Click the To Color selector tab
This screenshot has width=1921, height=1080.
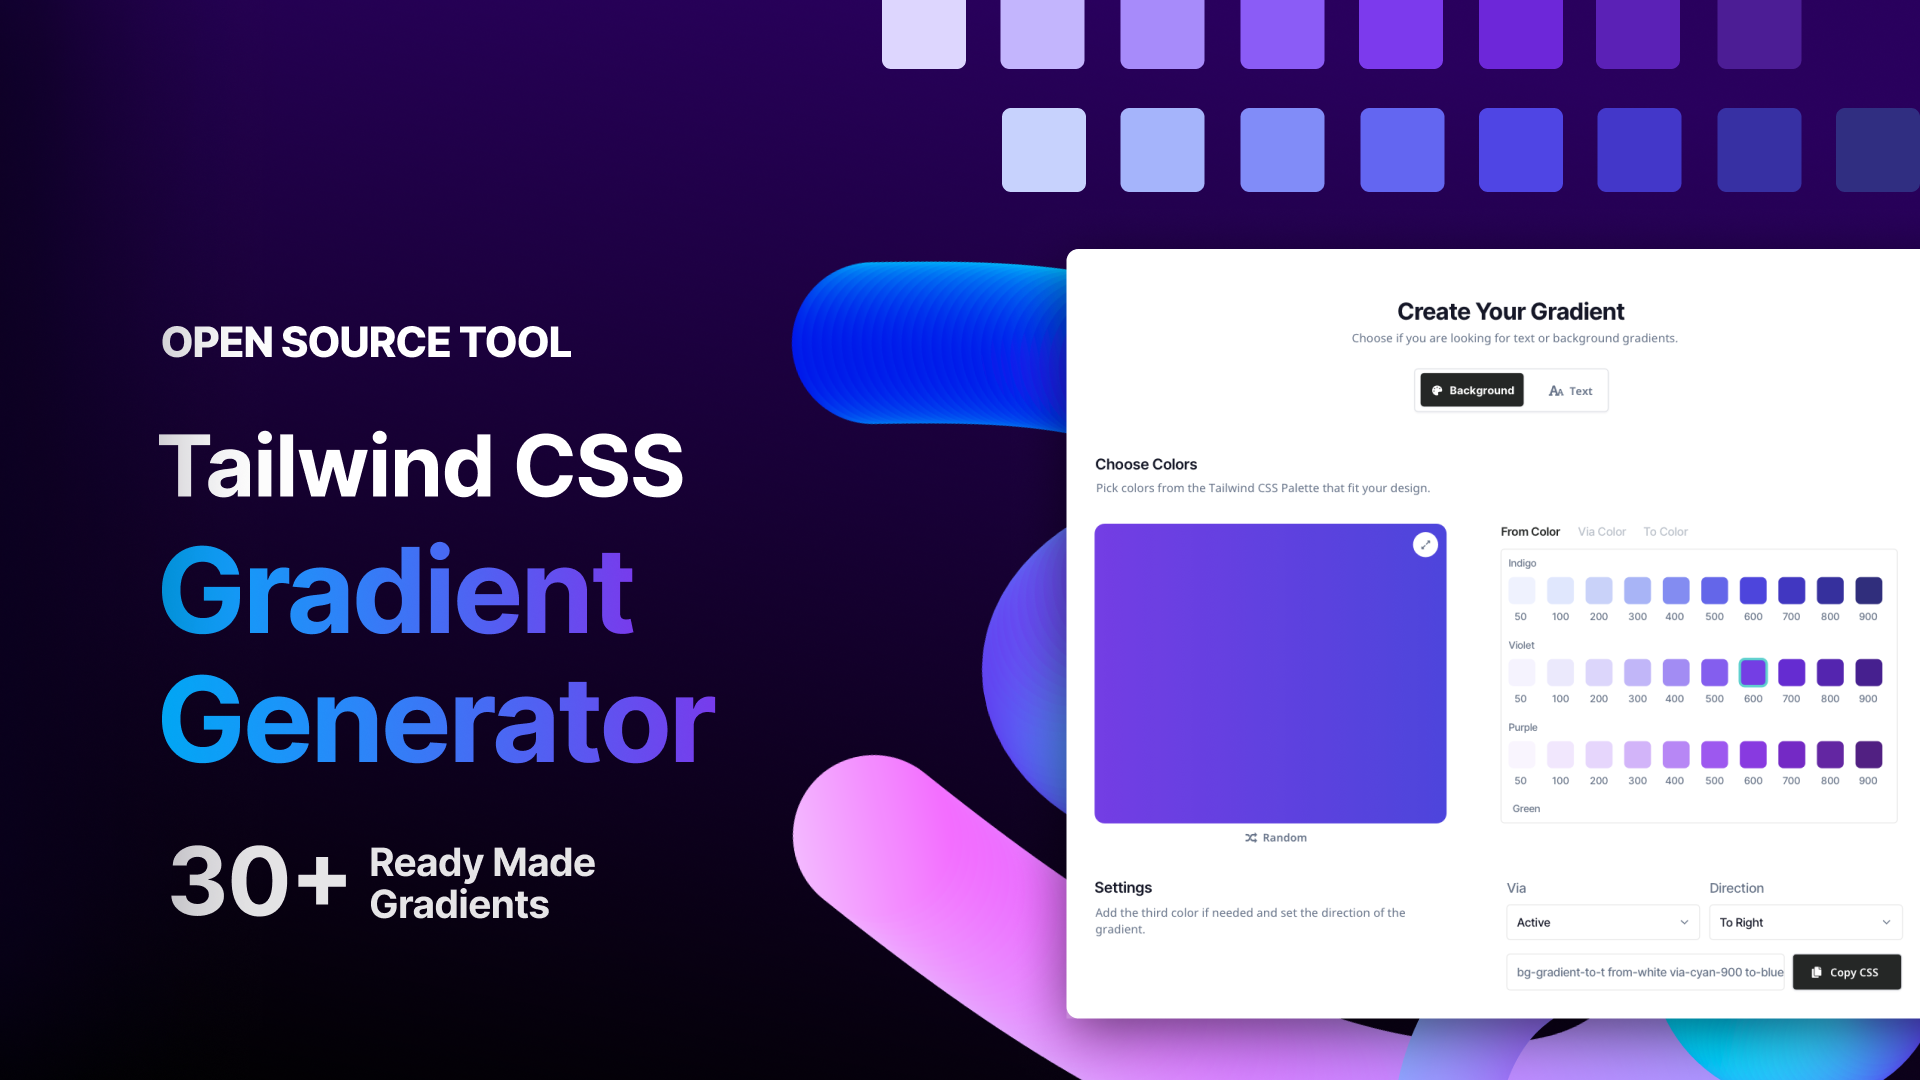click(x=1665, y=531)
